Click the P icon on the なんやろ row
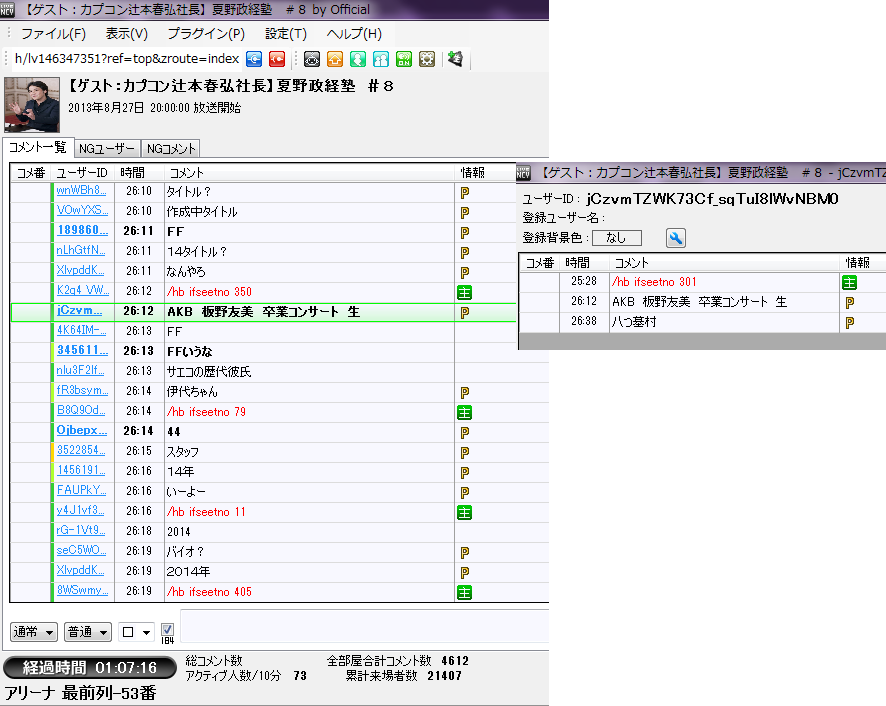 pos(464,273)
